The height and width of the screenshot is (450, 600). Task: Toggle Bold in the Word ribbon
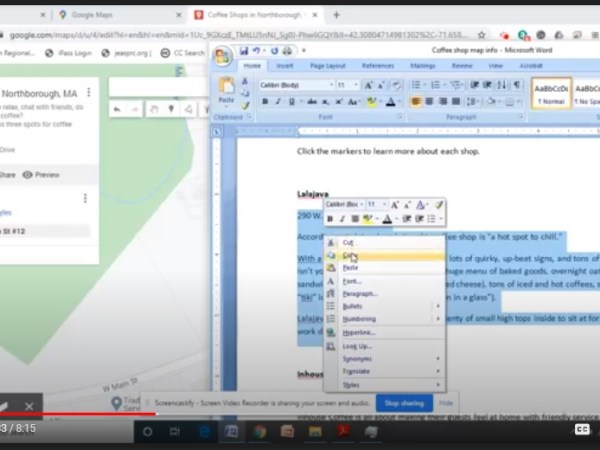[265, 102]
